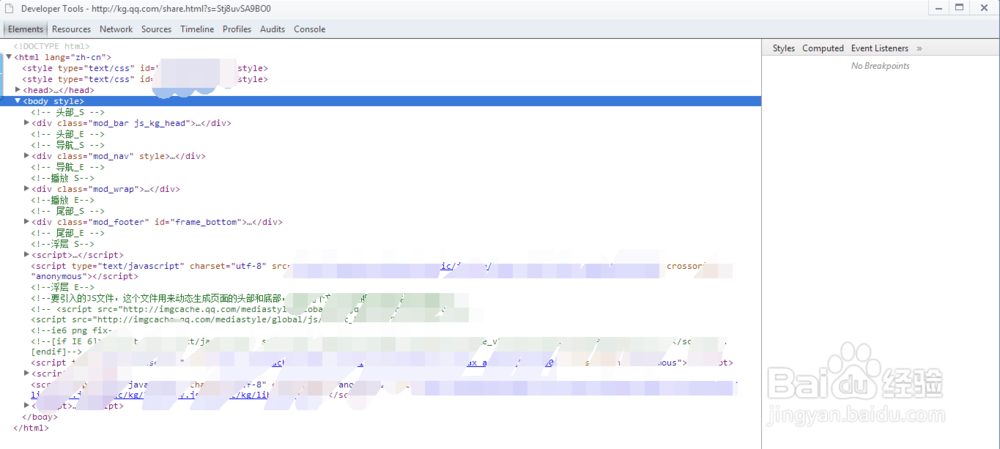Select the 头部_E comment line

(68, 134)
